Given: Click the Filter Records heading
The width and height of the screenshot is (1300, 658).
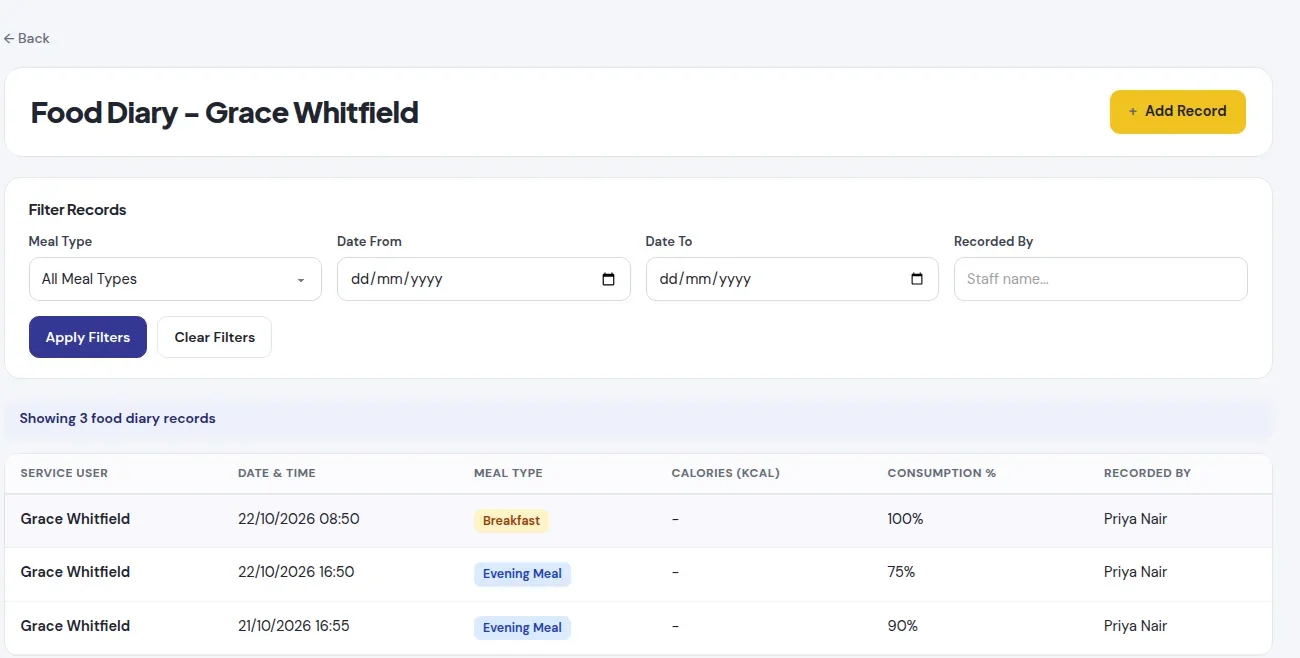Looking at the screenshot, I should tap(78, 210).
